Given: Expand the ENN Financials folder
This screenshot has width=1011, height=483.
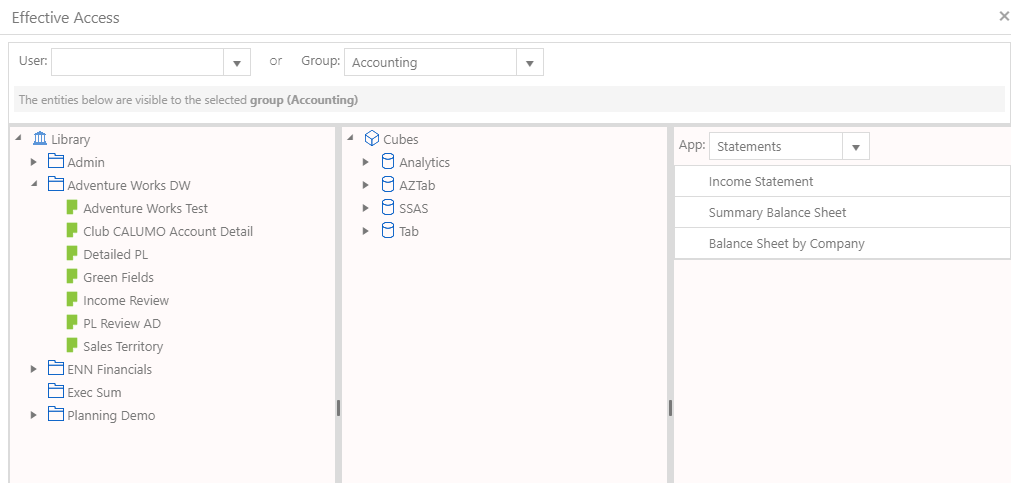Looking at the screenshot, I should click(34, 369).
